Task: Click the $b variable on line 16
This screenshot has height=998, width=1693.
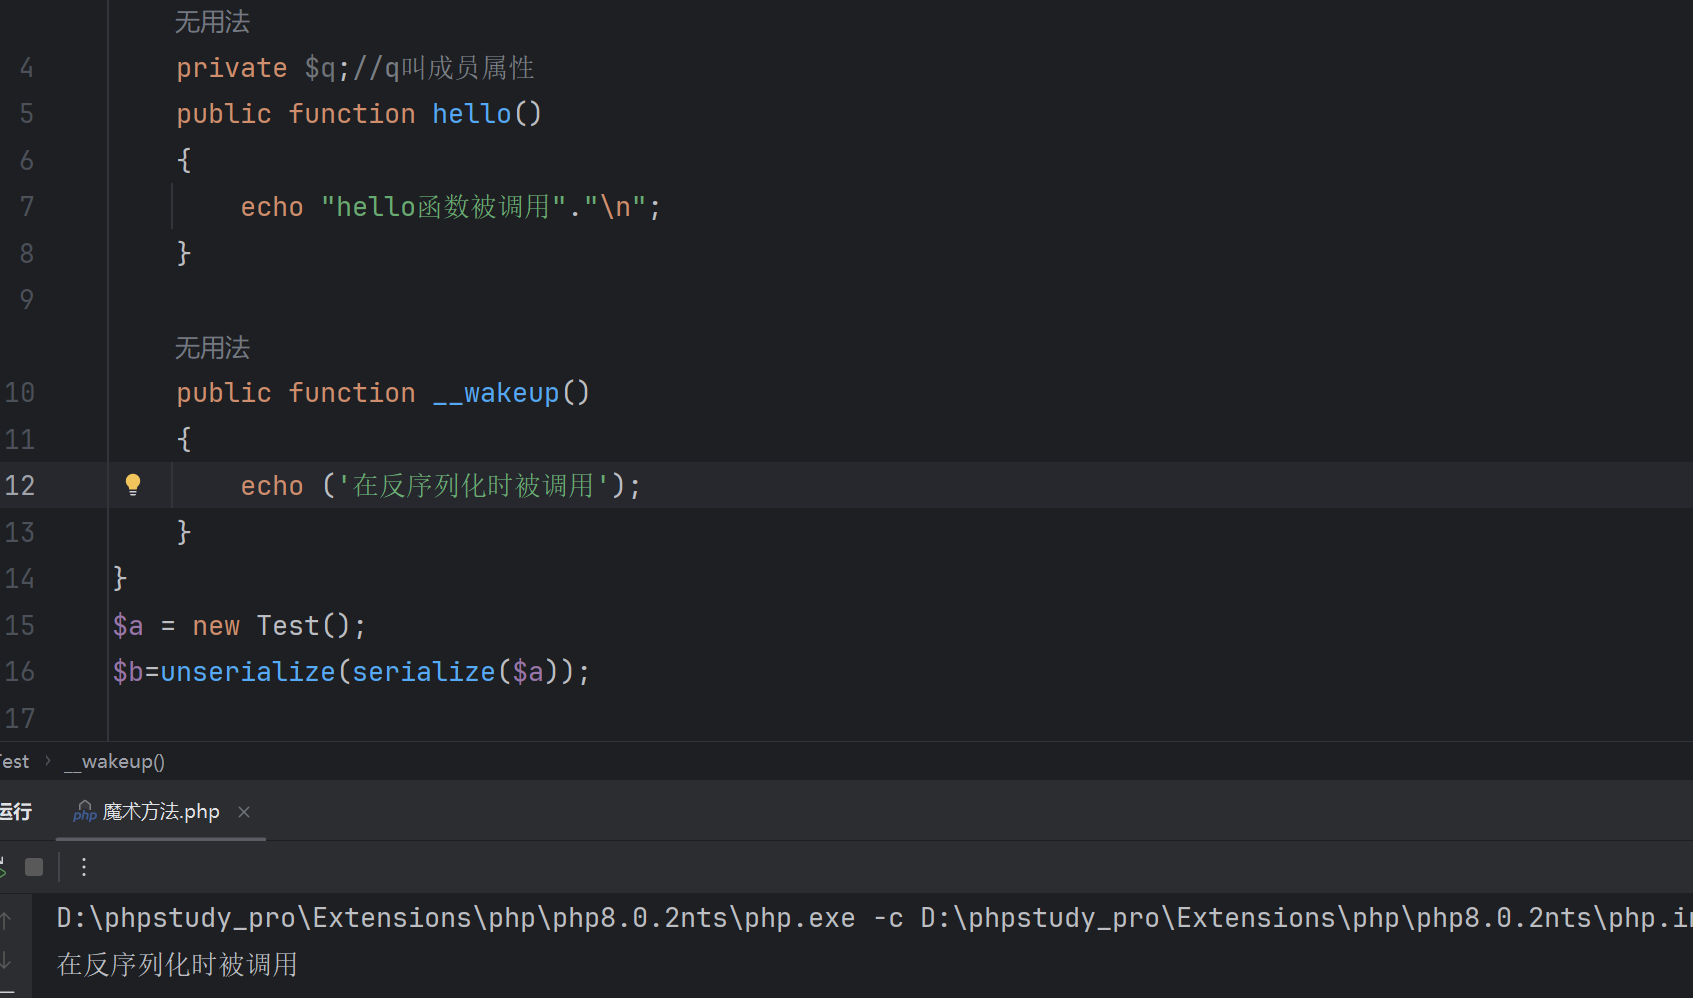Action: (x=128, y=672)
